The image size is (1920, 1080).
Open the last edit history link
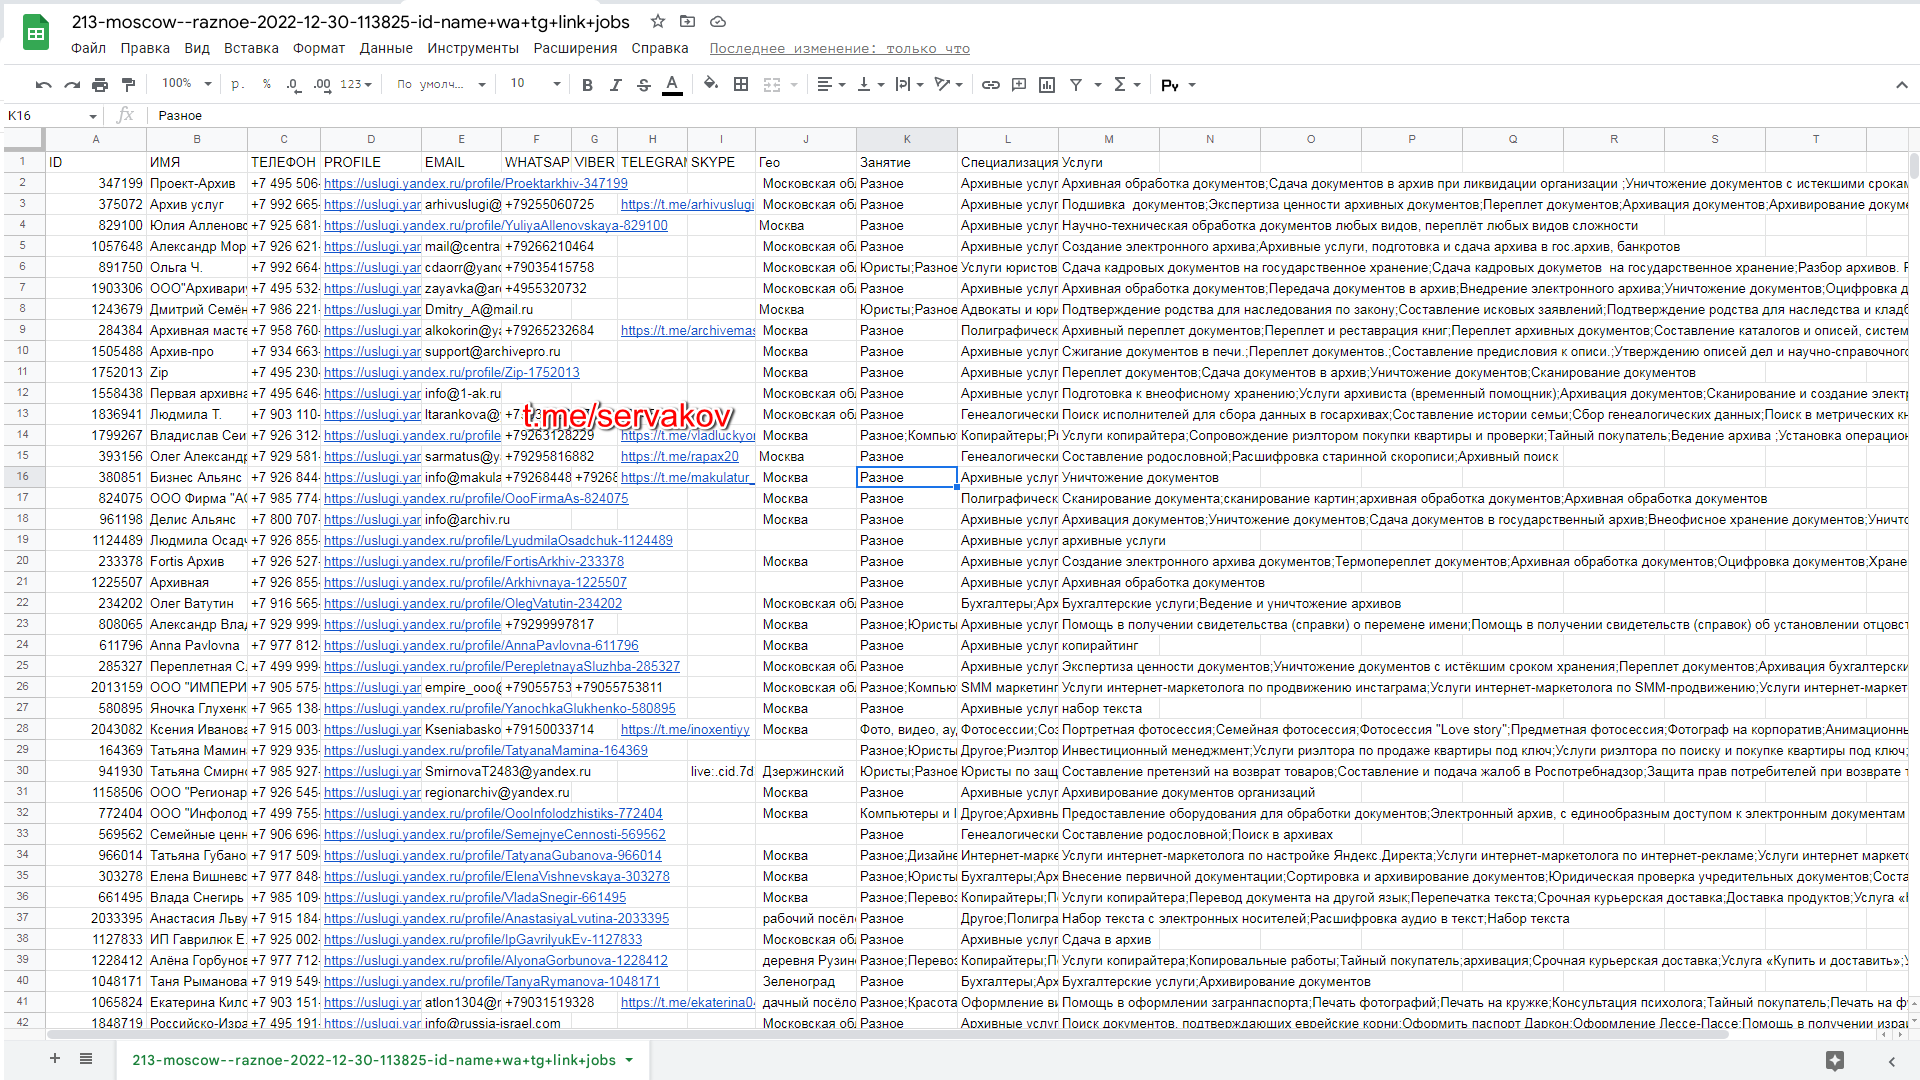[839, 48]
